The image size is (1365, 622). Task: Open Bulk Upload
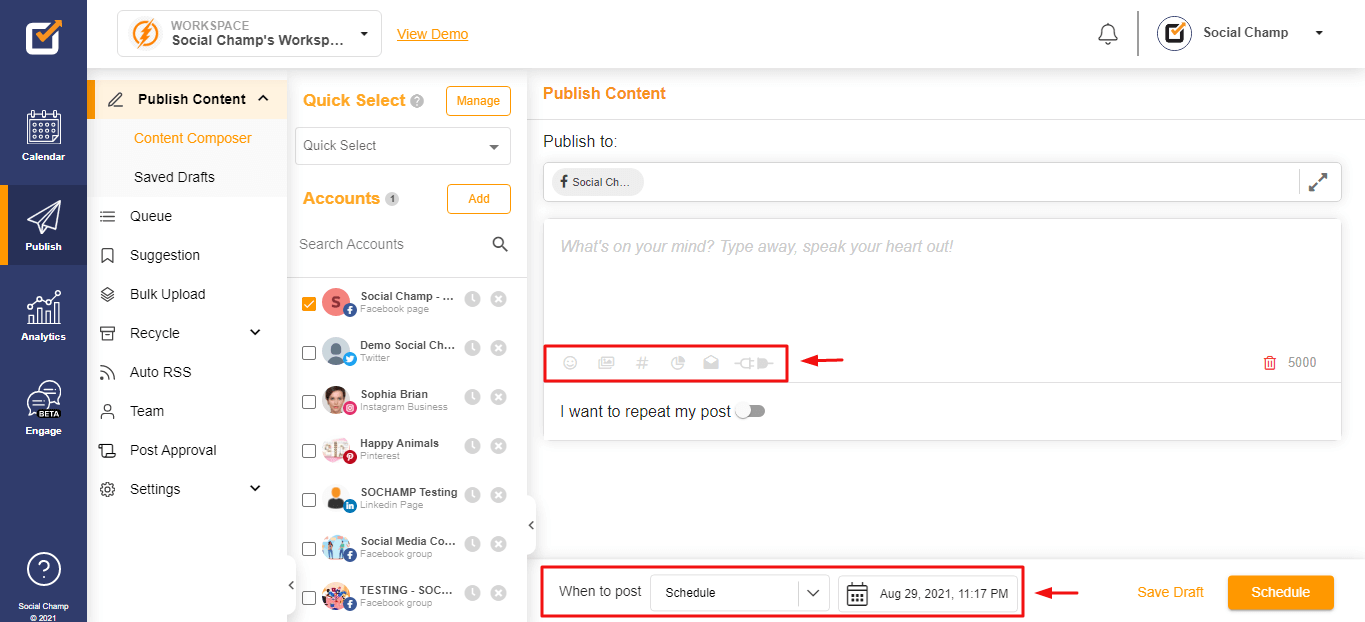click(x=168, y=294)
